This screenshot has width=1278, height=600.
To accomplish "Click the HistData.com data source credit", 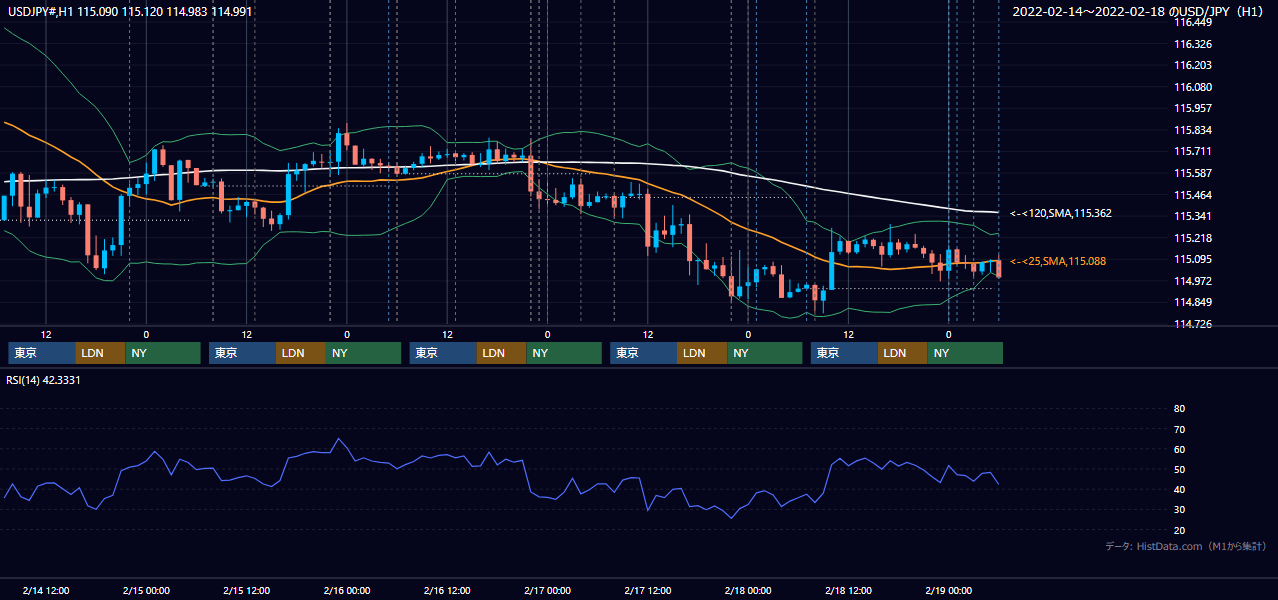I will pyautogui.click(x=1186, y=547).
